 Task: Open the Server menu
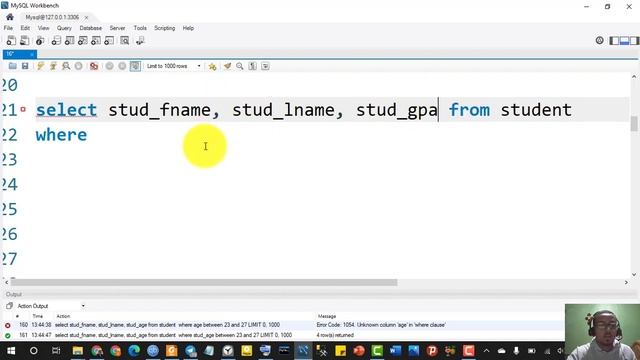click(x=117, y=28)
